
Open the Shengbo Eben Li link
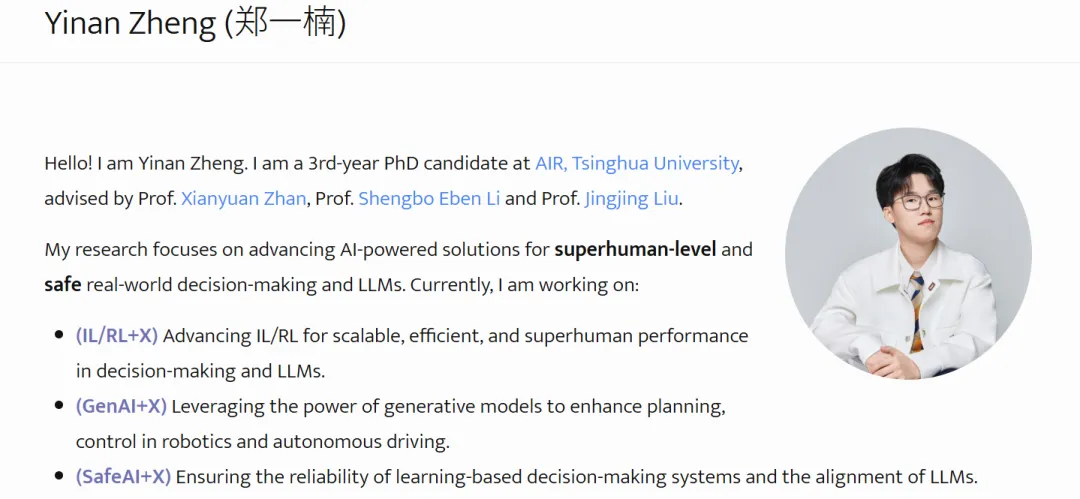(429, 198)
